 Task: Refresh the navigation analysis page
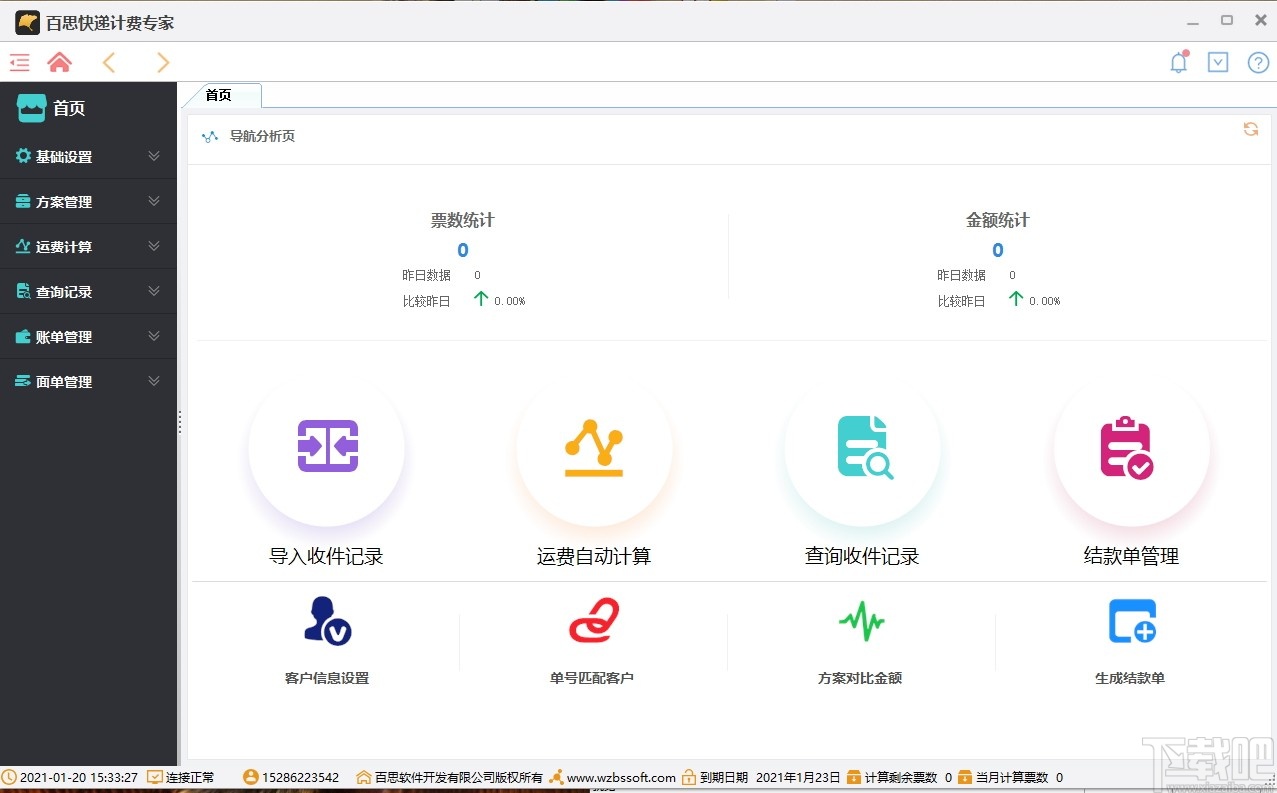tap(1250, 129)
